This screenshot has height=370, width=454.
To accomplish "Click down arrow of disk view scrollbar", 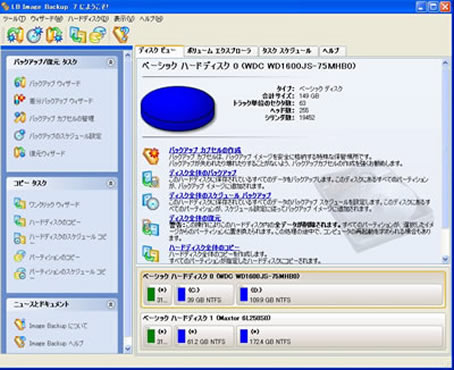I will point(445,259).
